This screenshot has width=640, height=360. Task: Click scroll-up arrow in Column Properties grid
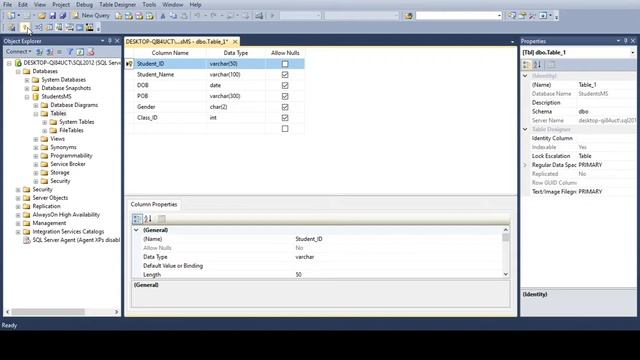click(506, 230)
